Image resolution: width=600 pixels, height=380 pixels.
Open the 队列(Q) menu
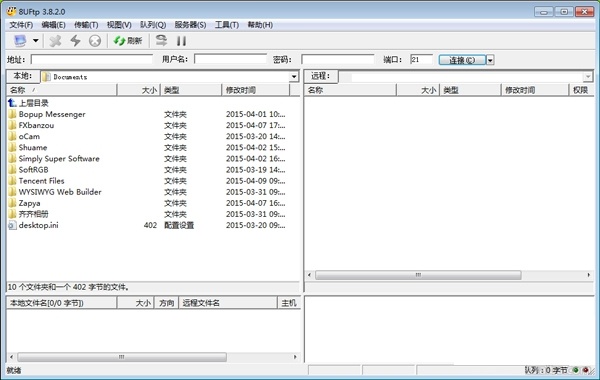[153, 25]
